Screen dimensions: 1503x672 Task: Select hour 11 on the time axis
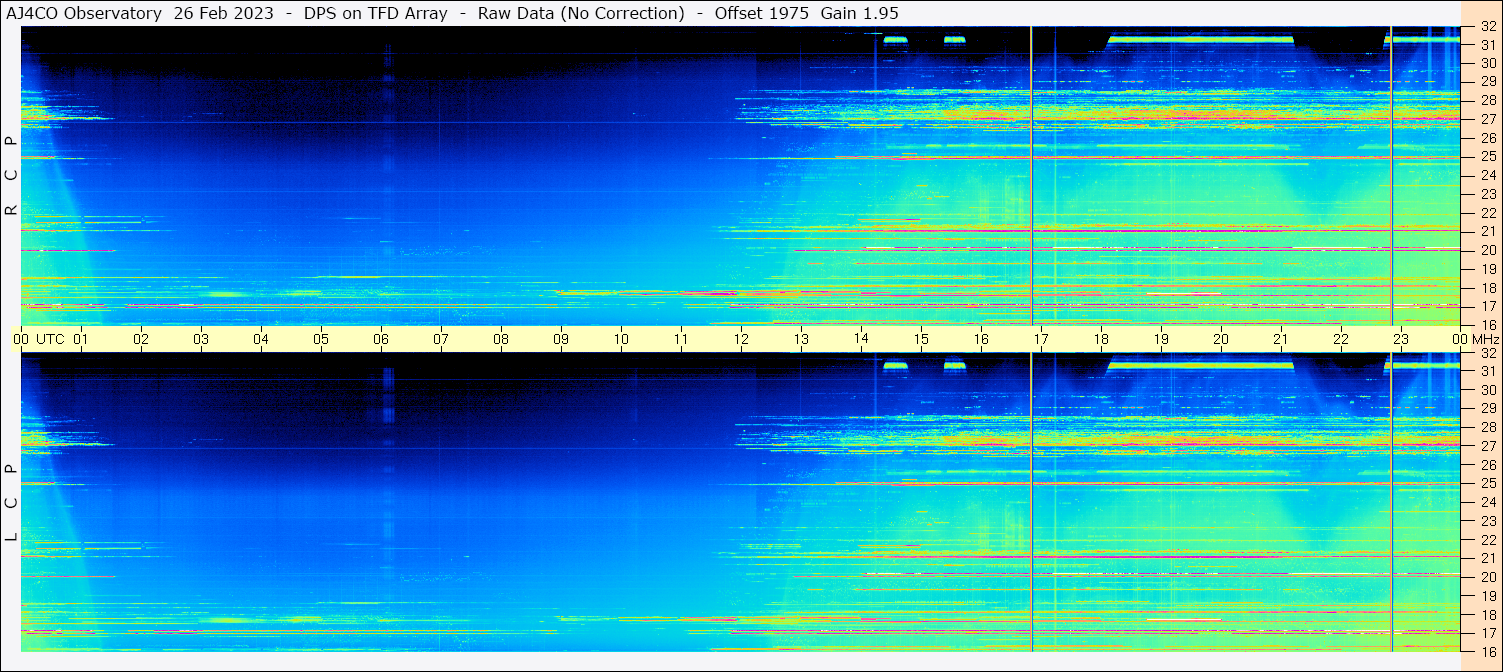click(681, 339)
